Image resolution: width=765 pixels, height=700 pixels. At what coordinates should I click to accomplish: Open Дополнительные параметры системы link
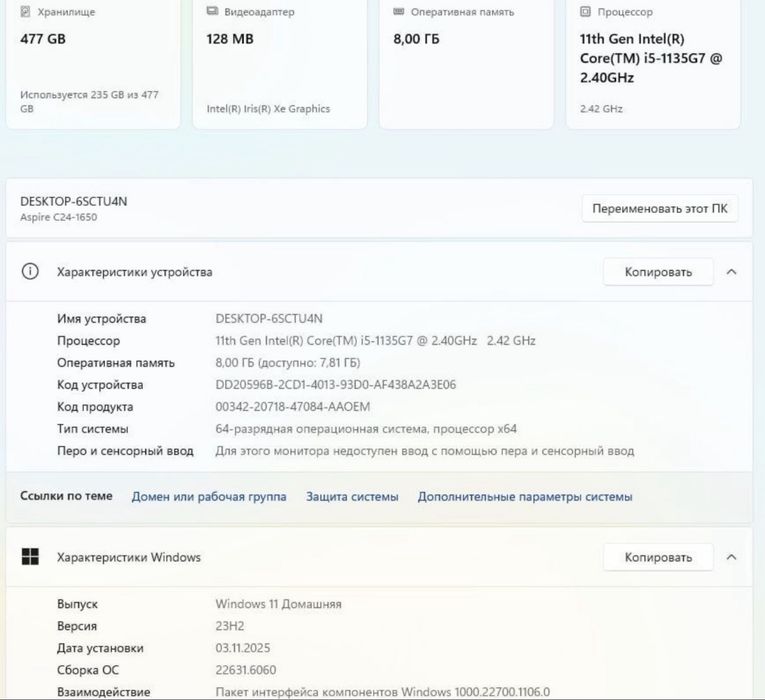(x=525, y=497)
